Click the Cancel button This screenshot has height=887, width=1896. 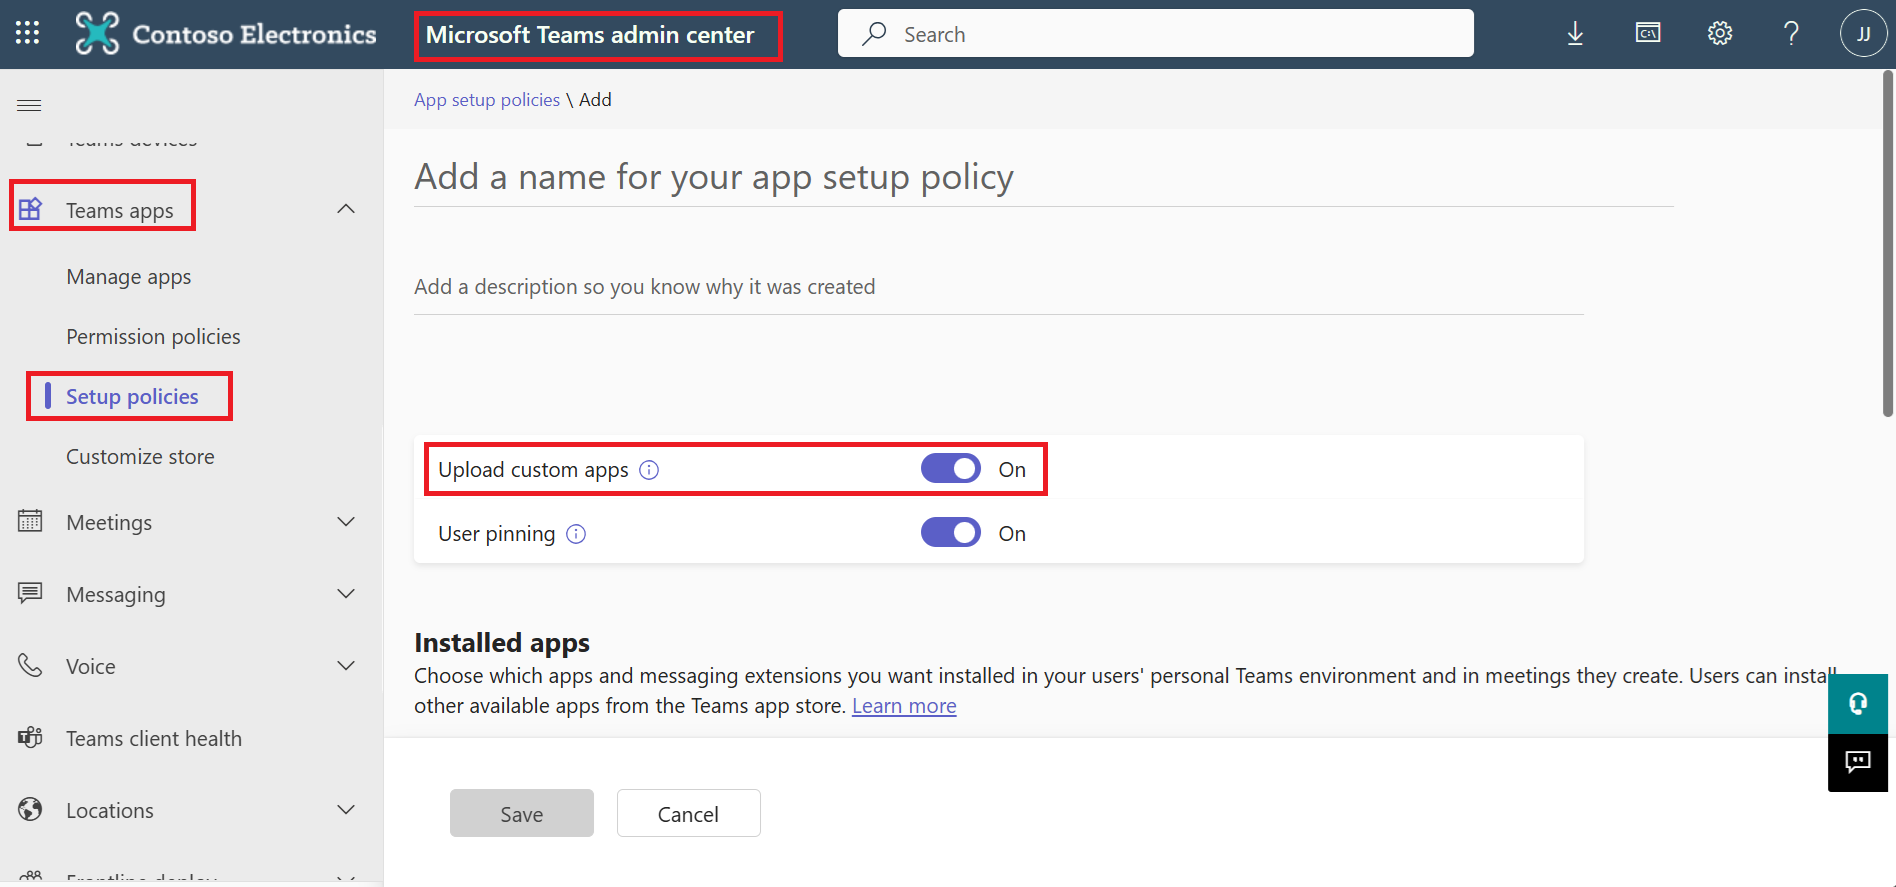[x=689, y=813]
